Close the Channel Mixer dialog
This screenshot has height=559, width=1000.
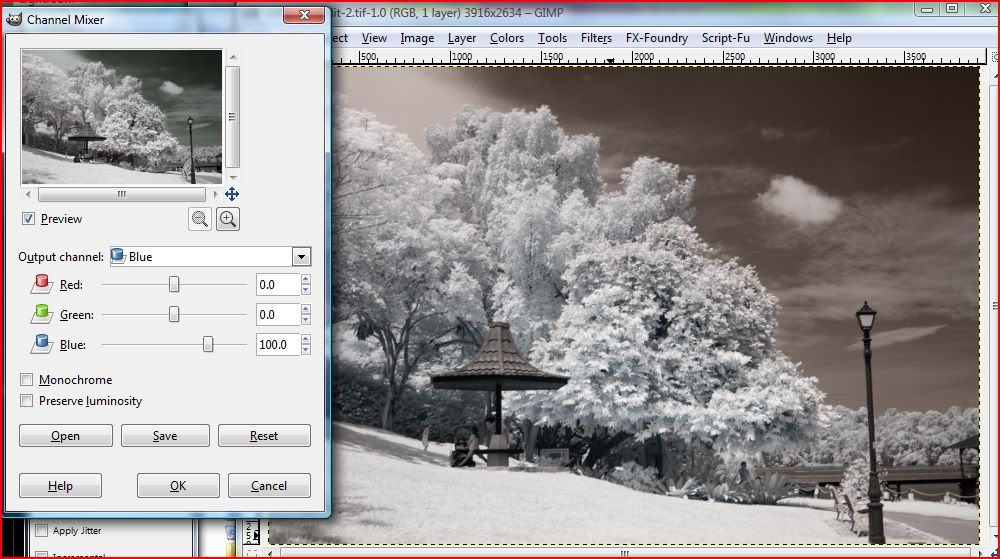coord(304,15)
